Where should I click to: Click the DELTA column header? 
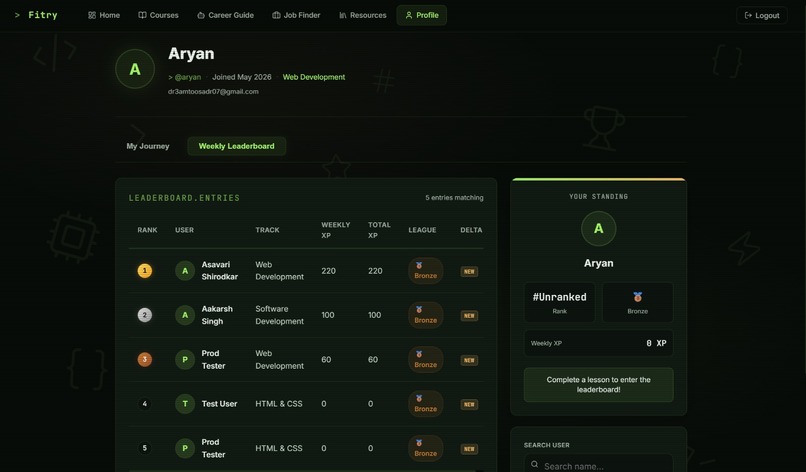coord(471,230)
